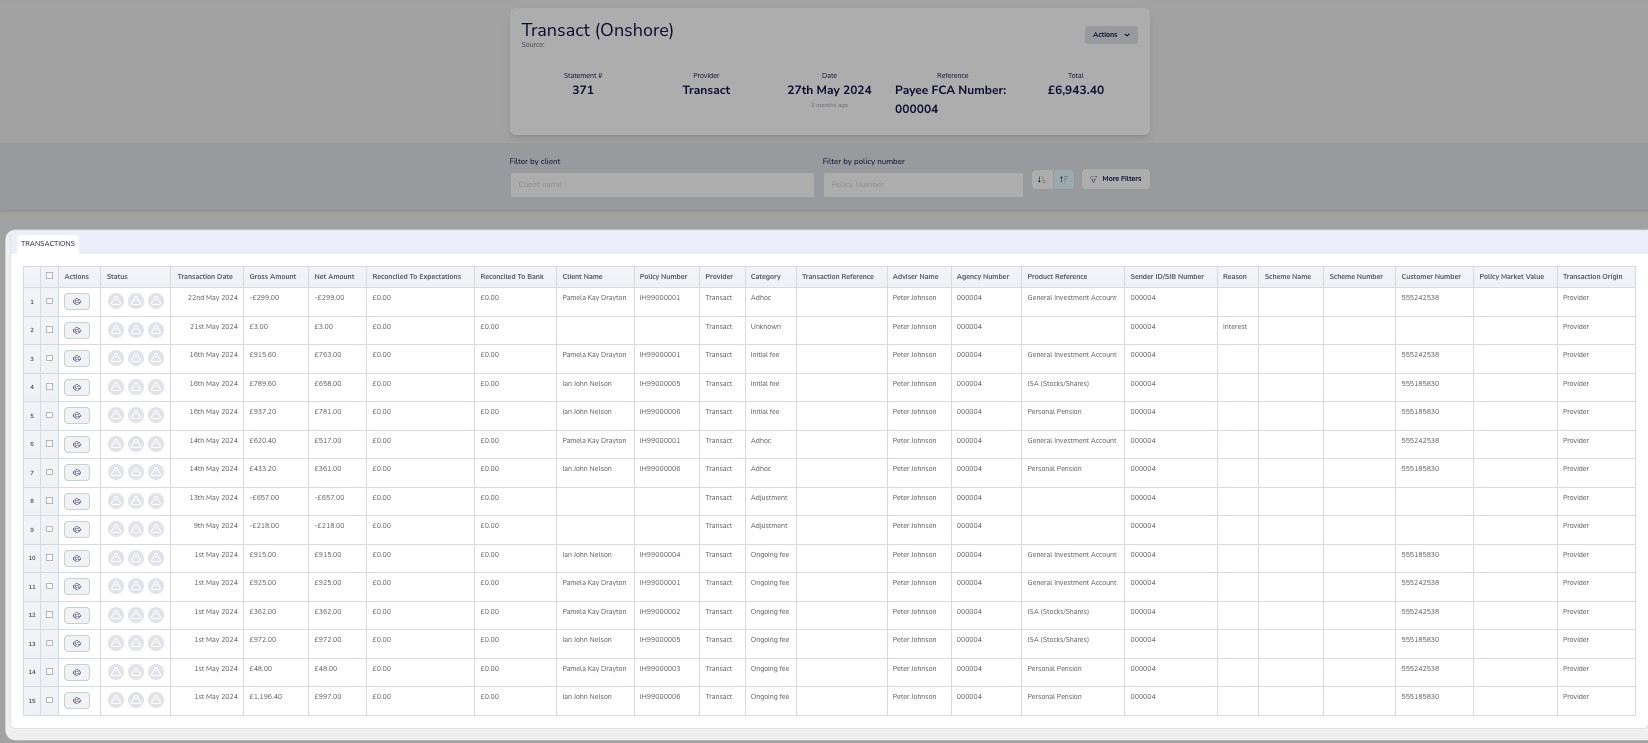1648x743 pixels.
Task: Focus the Filter by client name field
Action: [662, 185]
